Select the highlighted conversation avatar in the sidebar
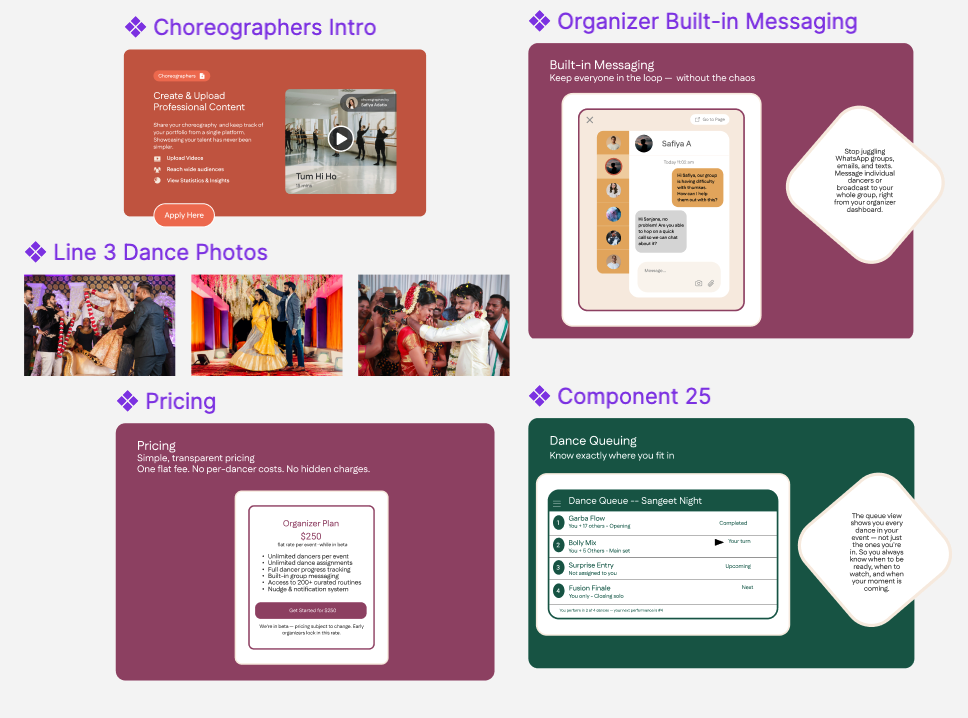This screenshot has height=718, width=968. (613, 166)
